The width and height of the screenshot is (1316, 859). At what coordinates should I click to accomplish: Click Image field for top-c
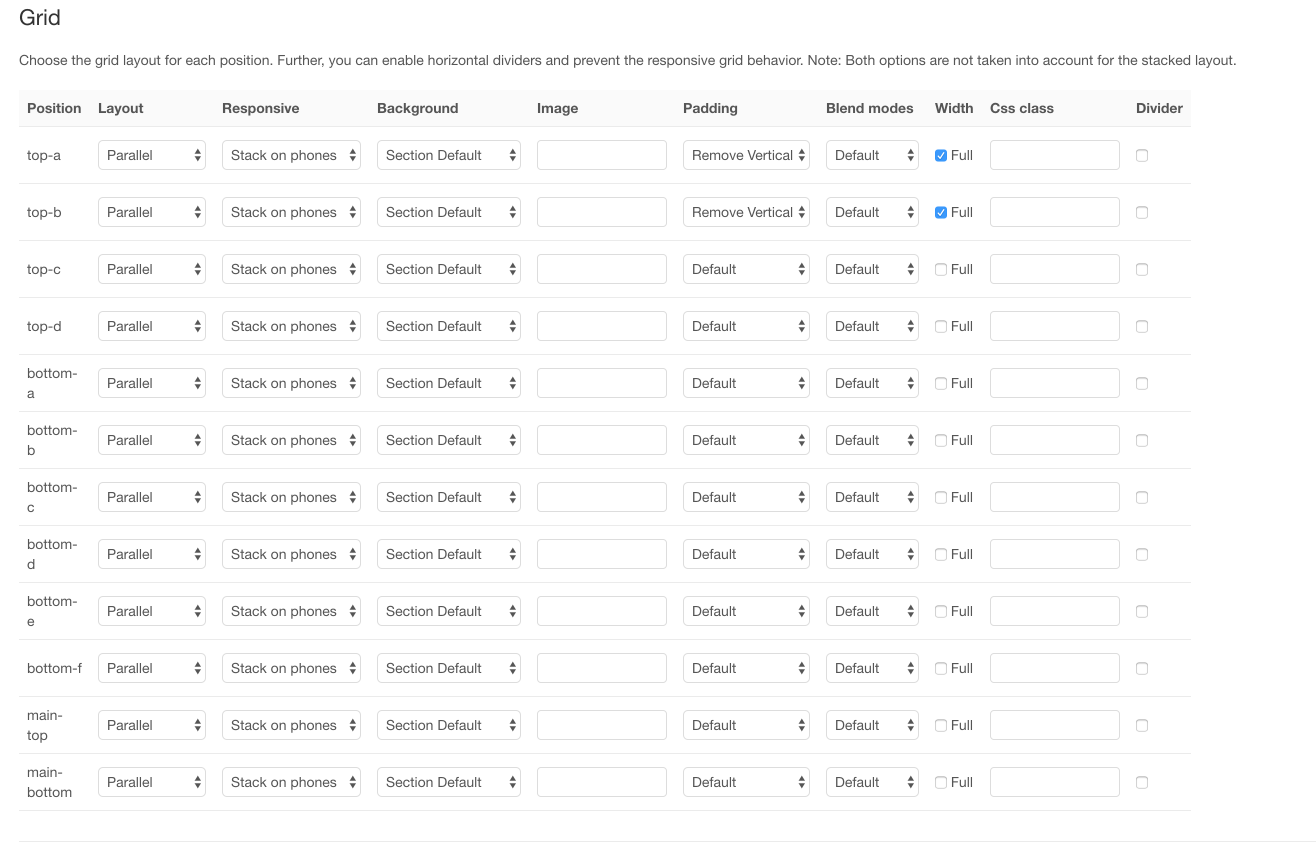click(x=602, y=269)
